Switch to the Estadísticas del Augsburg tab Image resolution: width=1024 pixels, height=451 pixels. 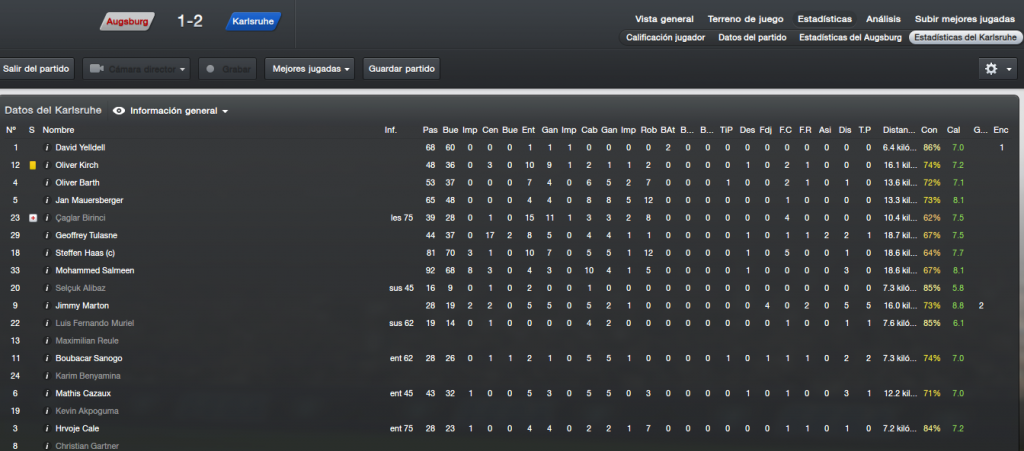(x=850, y=37)
